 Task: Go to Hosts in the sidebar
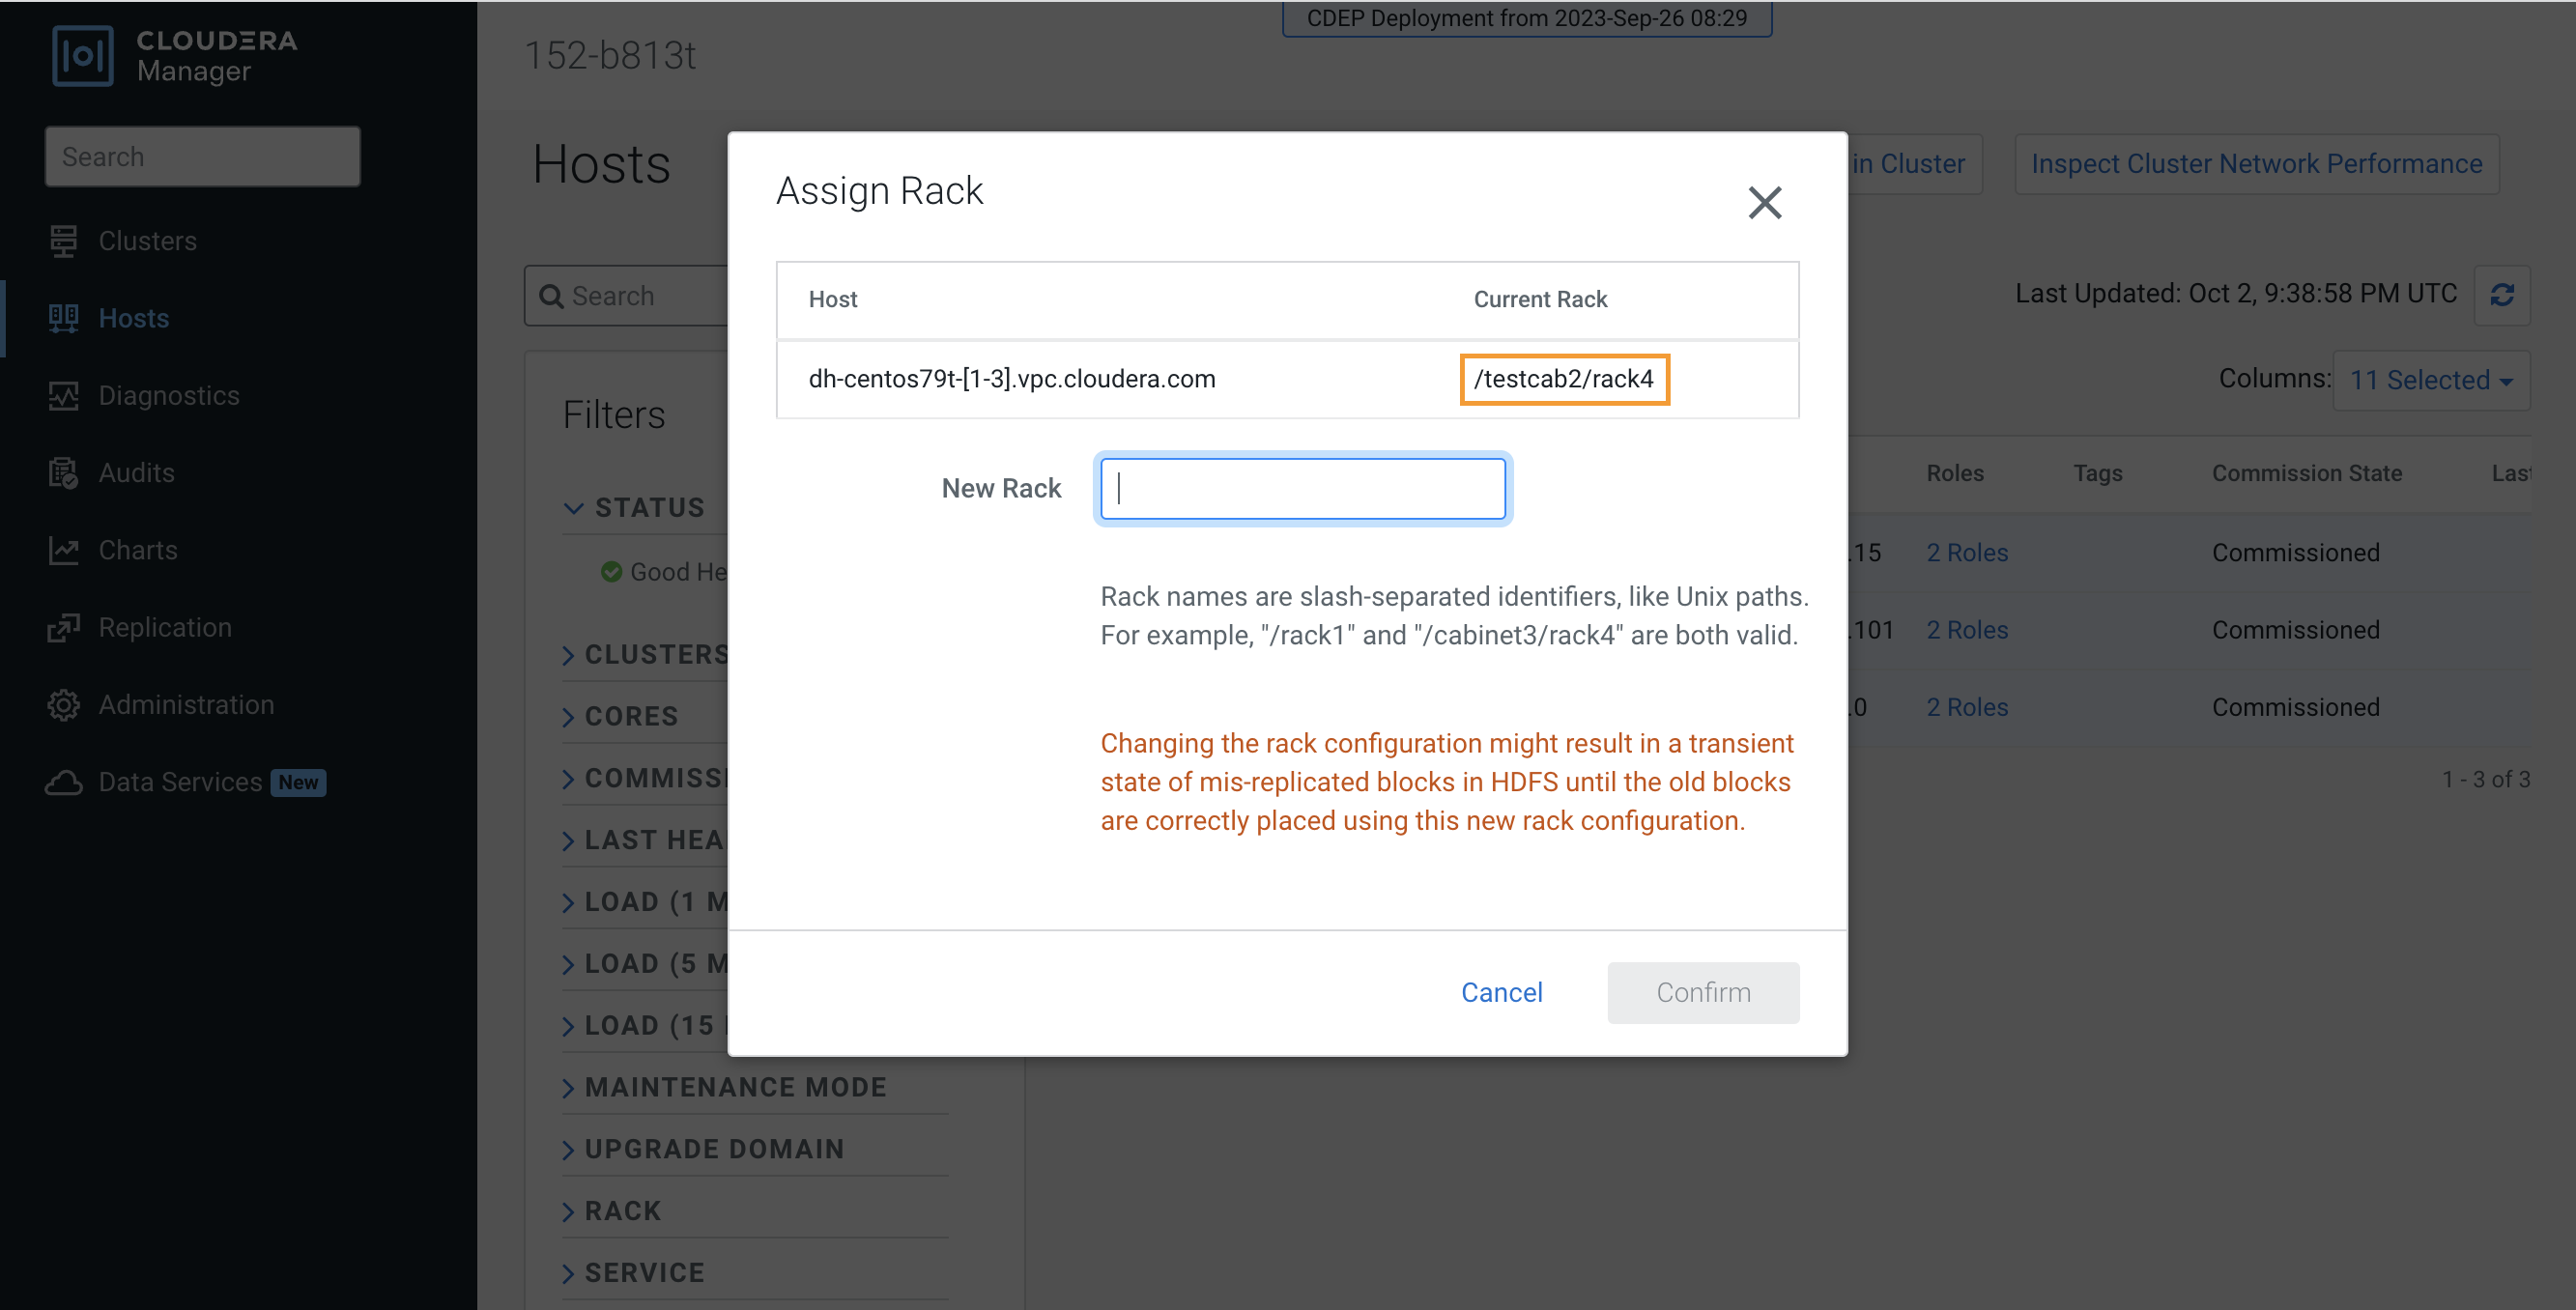(133, 318)
